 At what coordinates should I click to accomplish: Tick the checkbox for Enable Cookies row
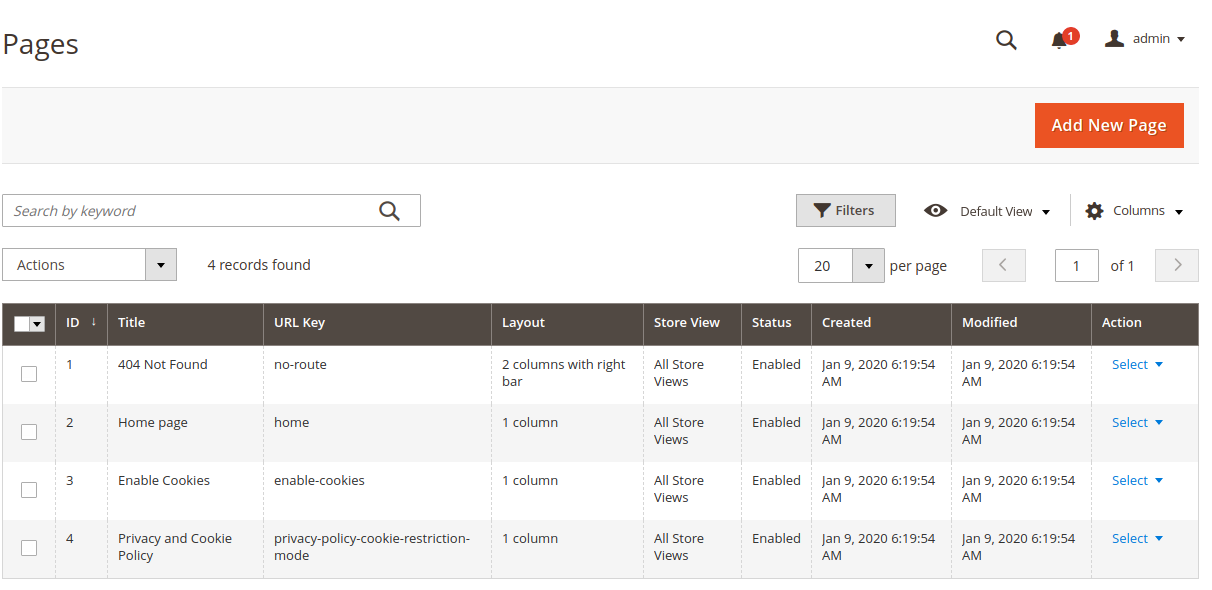(x=29, y=490)
